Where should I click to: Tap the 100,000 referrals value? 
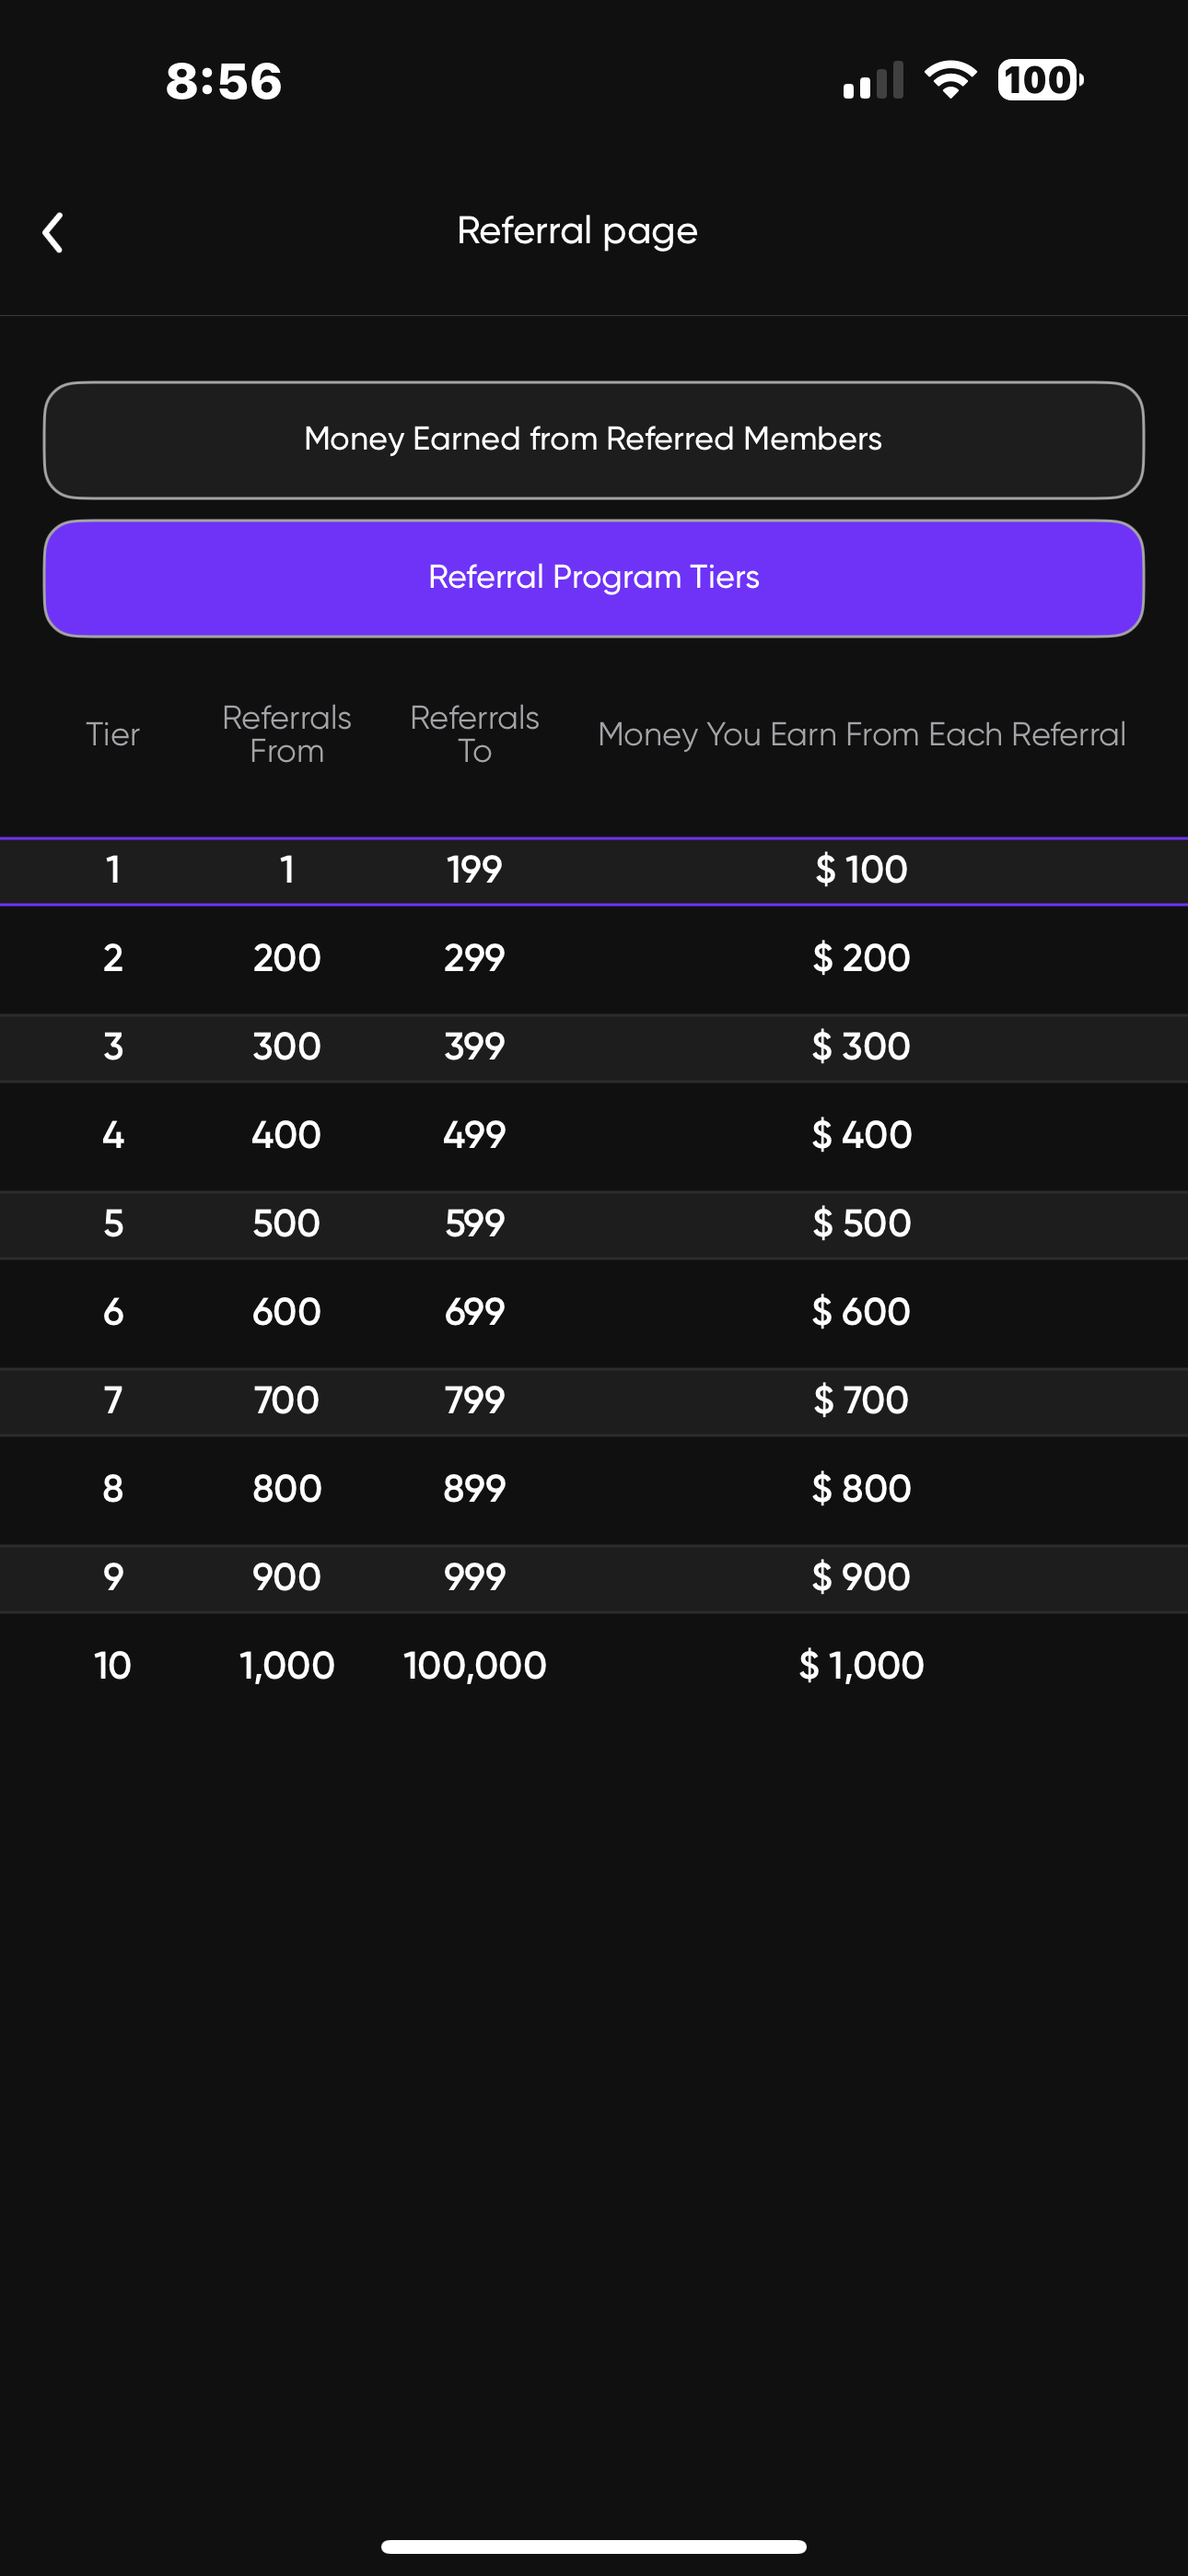click(x=475, y=1666)
